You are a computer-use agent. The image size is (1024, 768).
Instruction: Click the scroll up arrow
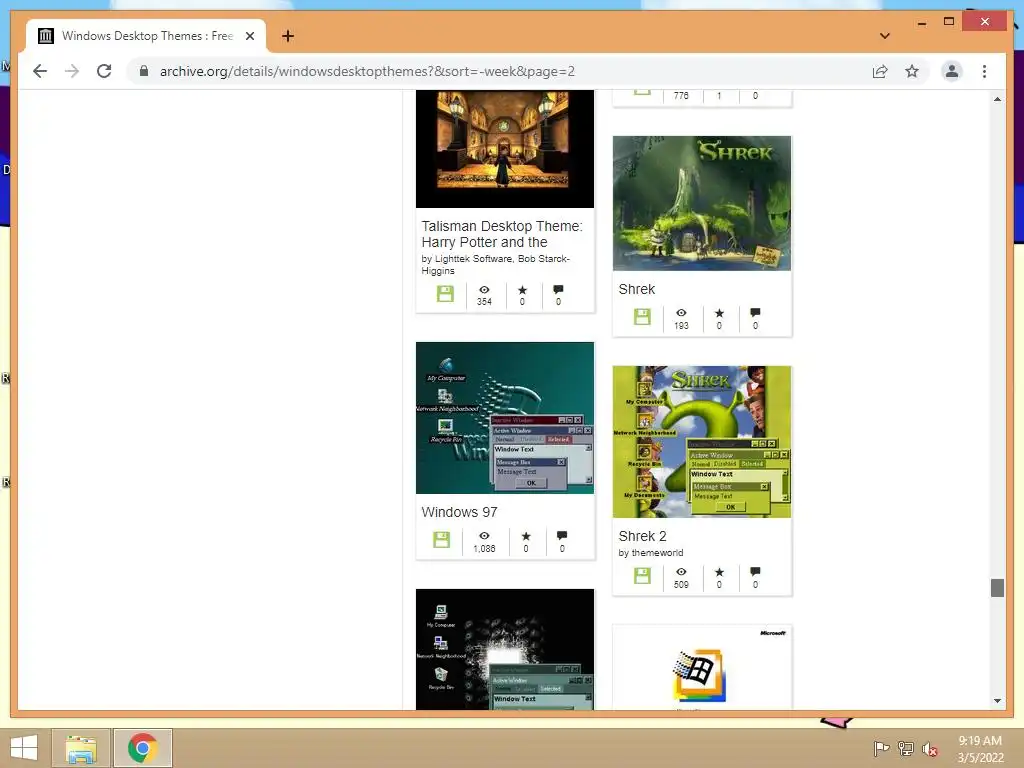(x=997, y=99)
